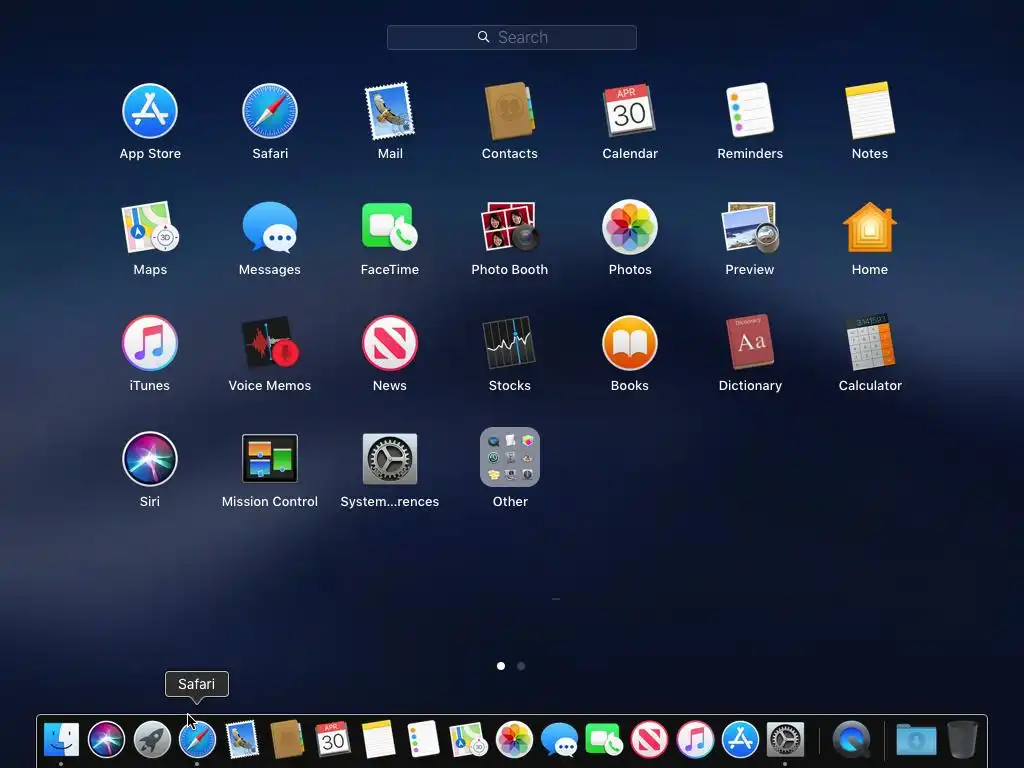Launch Reminders from Launchpad
The height and width of the screenshot is (768, 1024).
point(750,110)
